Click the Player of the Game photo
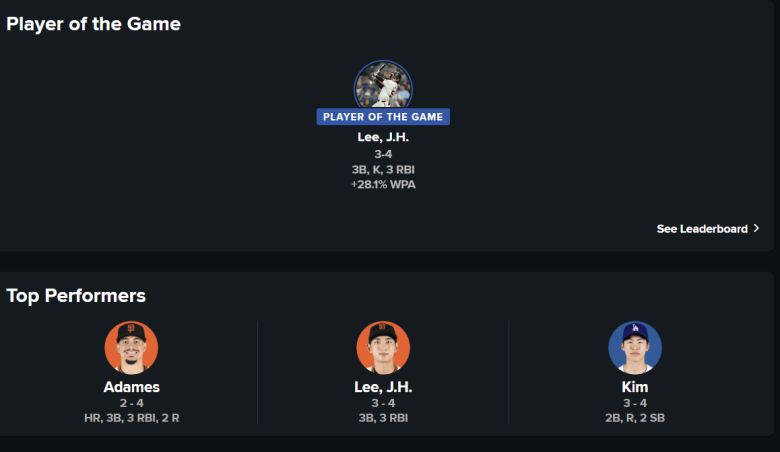The width and height of the screenshot is (780, 452). 383,85
